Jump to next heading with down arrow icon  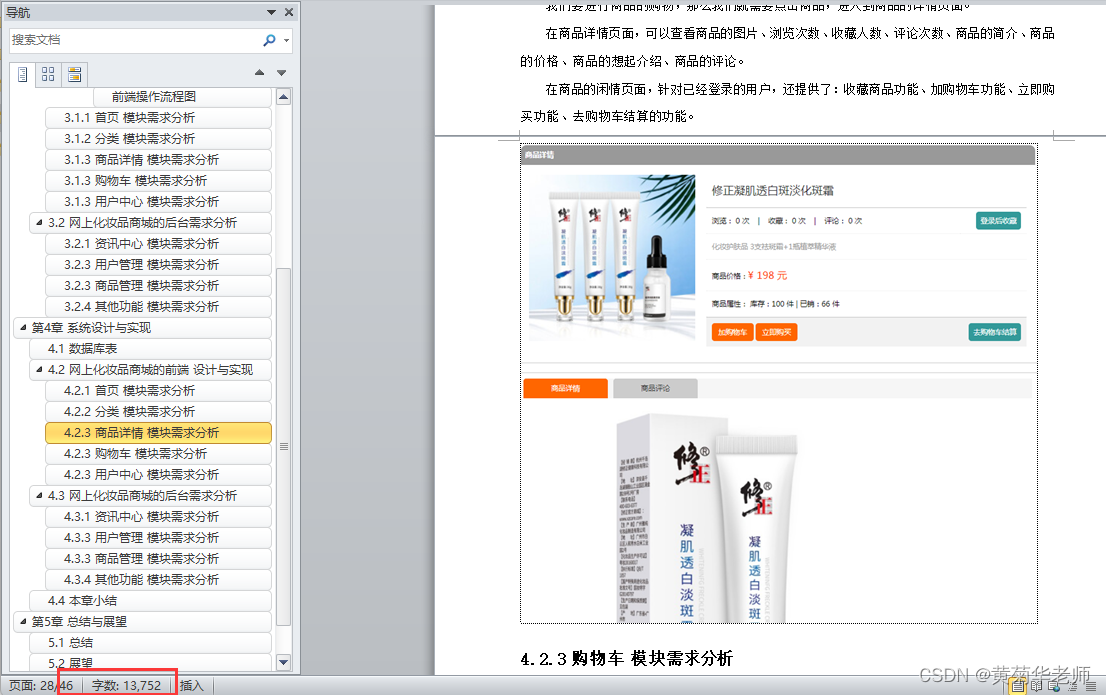coord(280,72)
